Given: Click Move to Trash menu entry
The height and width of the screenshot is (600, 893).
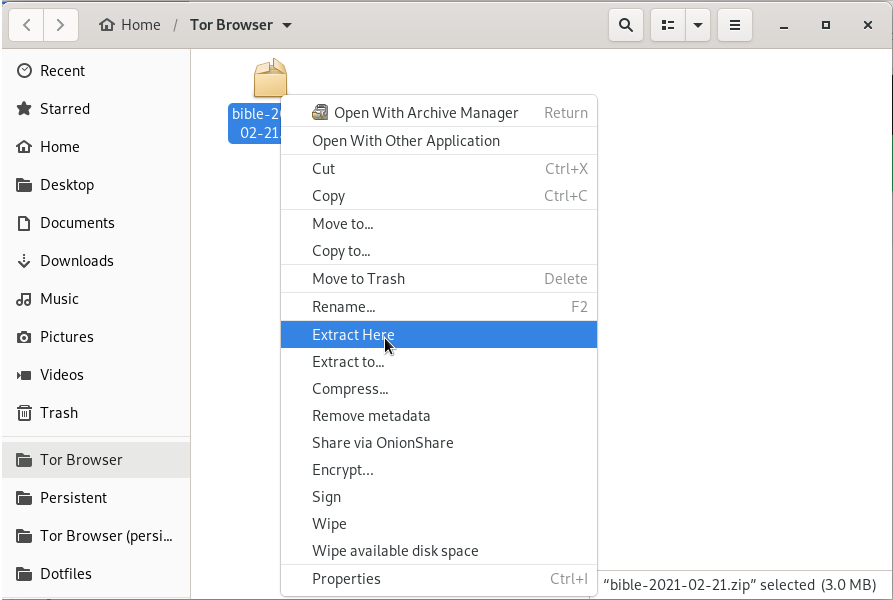Looking at the screenshot, I should [358, 279].
